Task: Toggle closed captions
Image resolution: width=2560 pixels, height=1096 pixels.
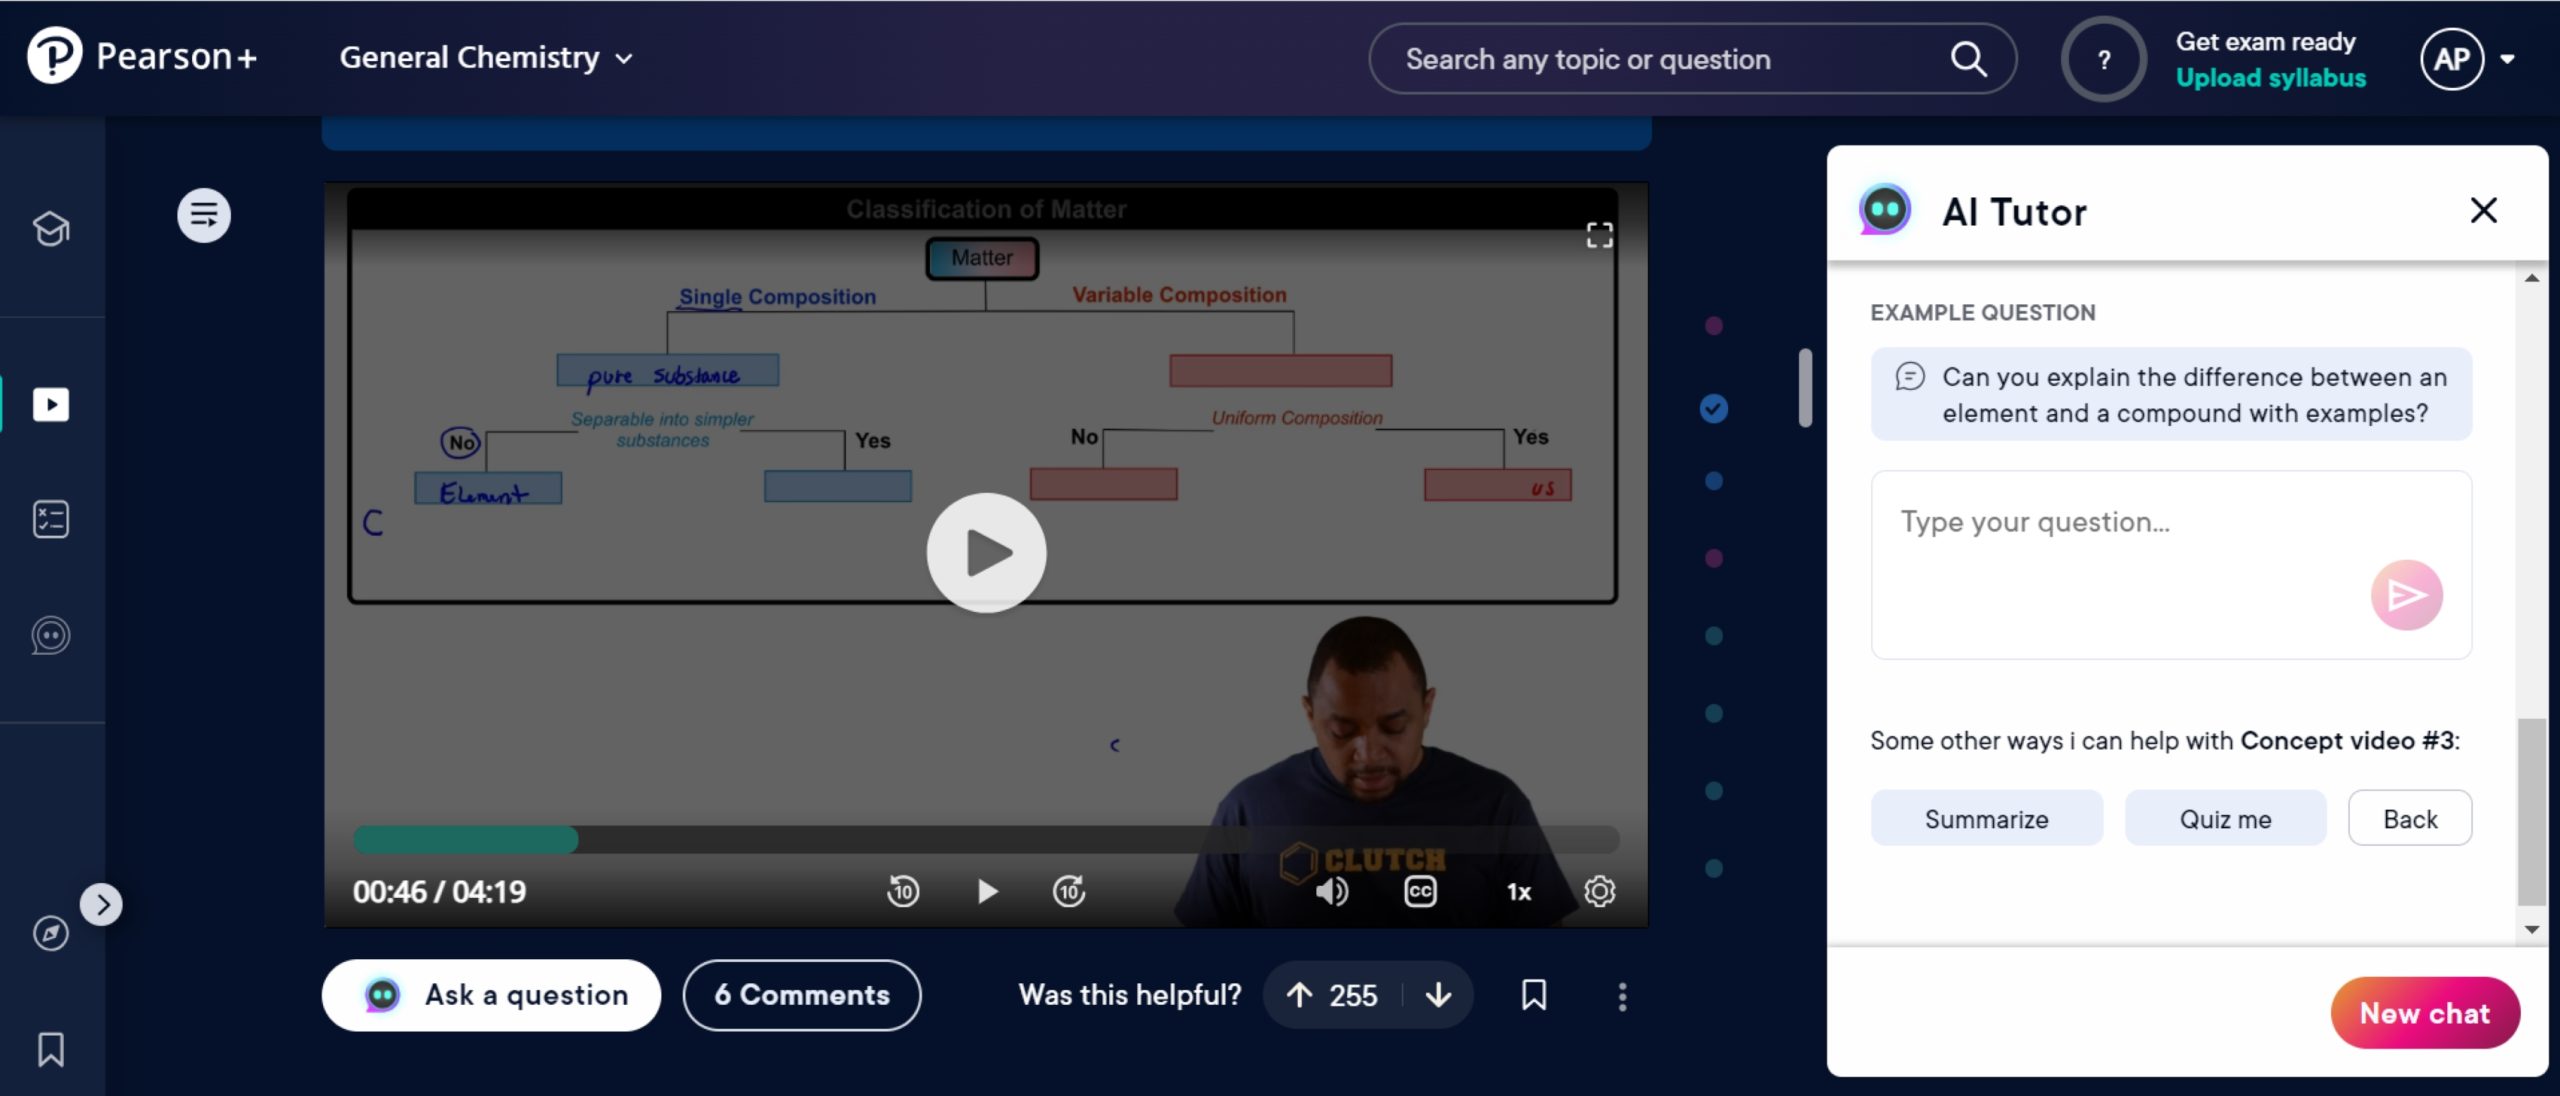Action: tap(1420, 890)
